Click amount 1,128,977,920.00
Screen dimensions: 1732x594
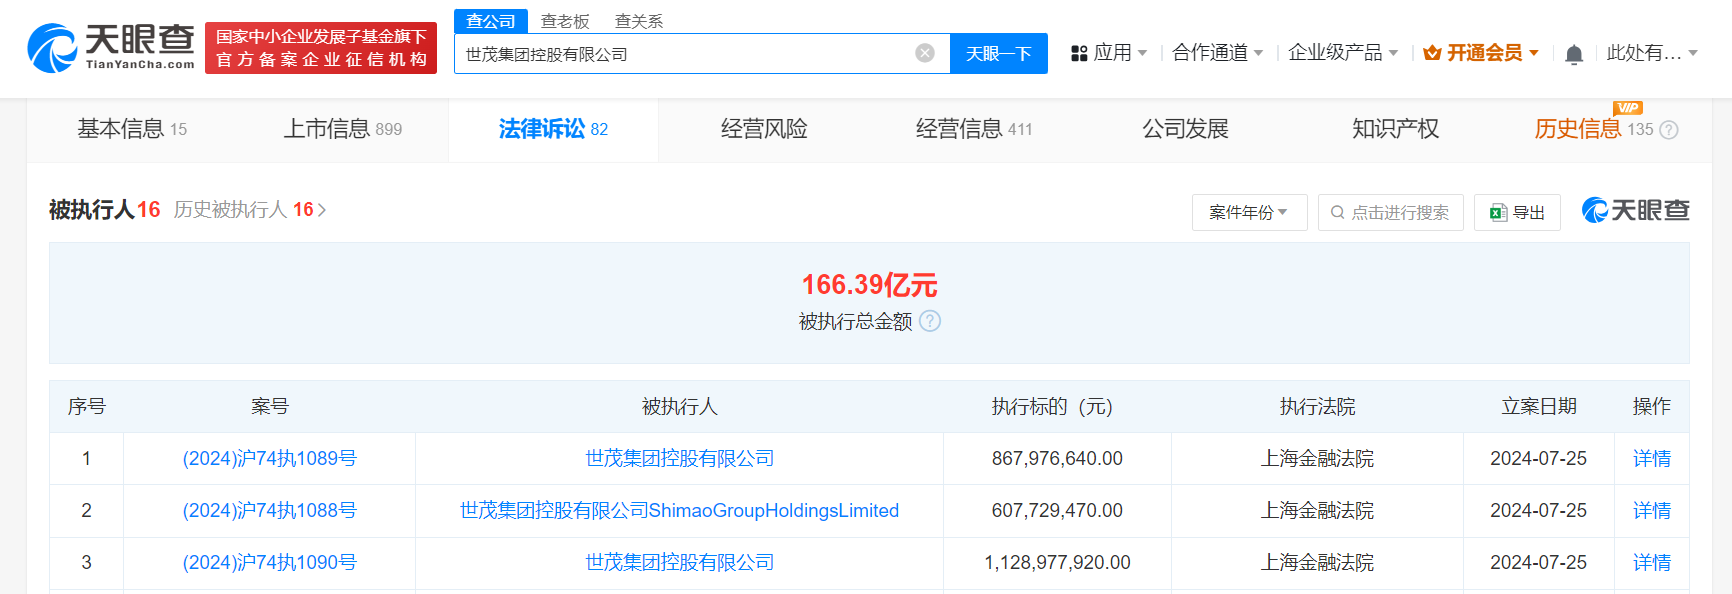click(x=1057, y=562)
